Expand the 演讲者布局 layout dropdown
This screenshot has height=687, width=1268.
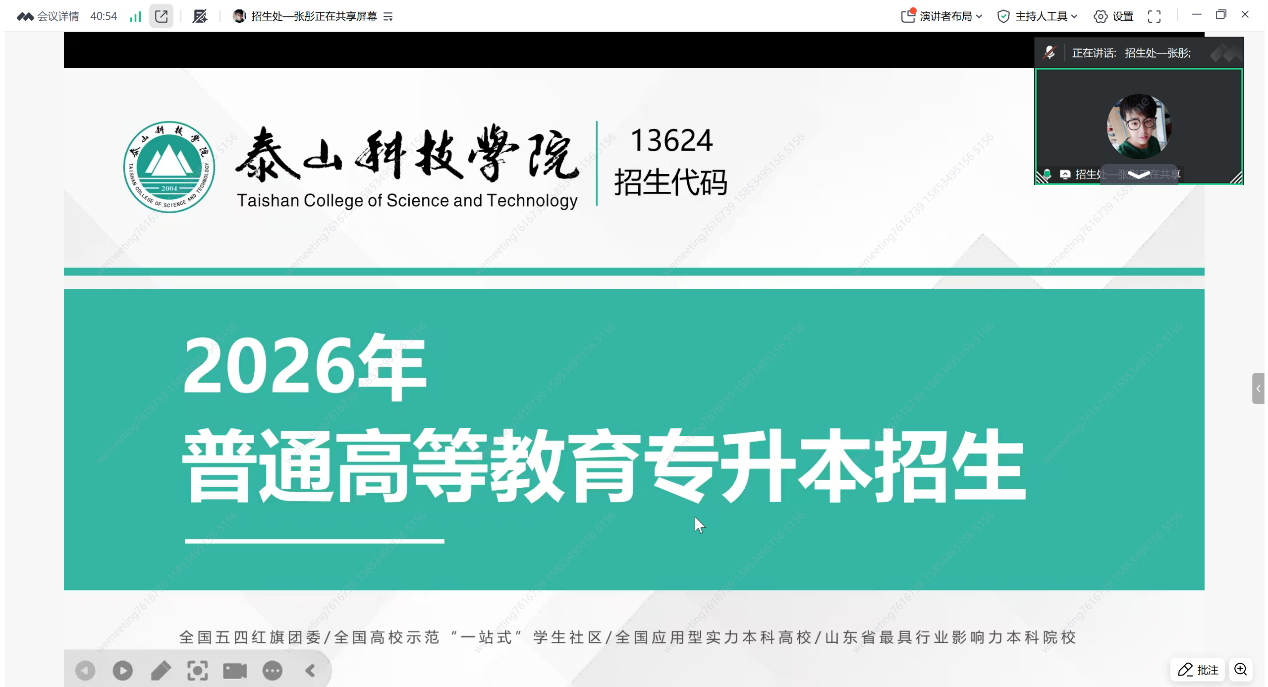[942, 16]
